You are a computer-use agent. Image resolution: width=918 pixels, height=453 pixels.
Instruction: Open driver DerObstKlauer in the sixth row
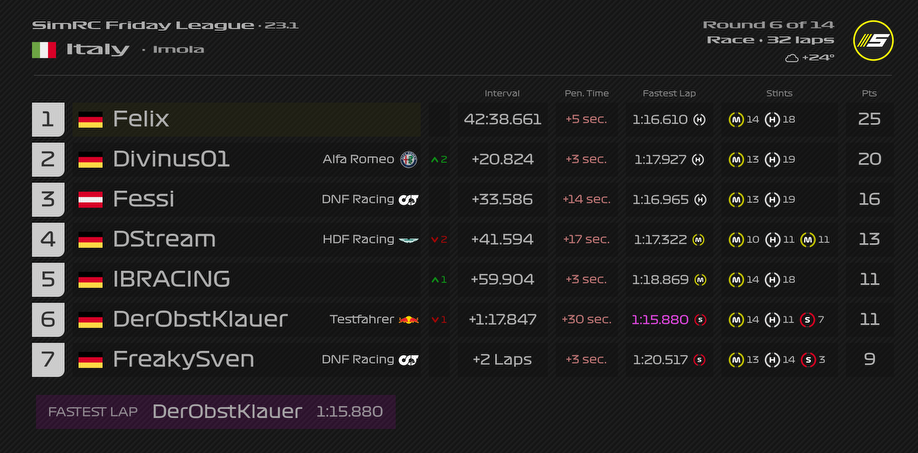pos(200,319)
